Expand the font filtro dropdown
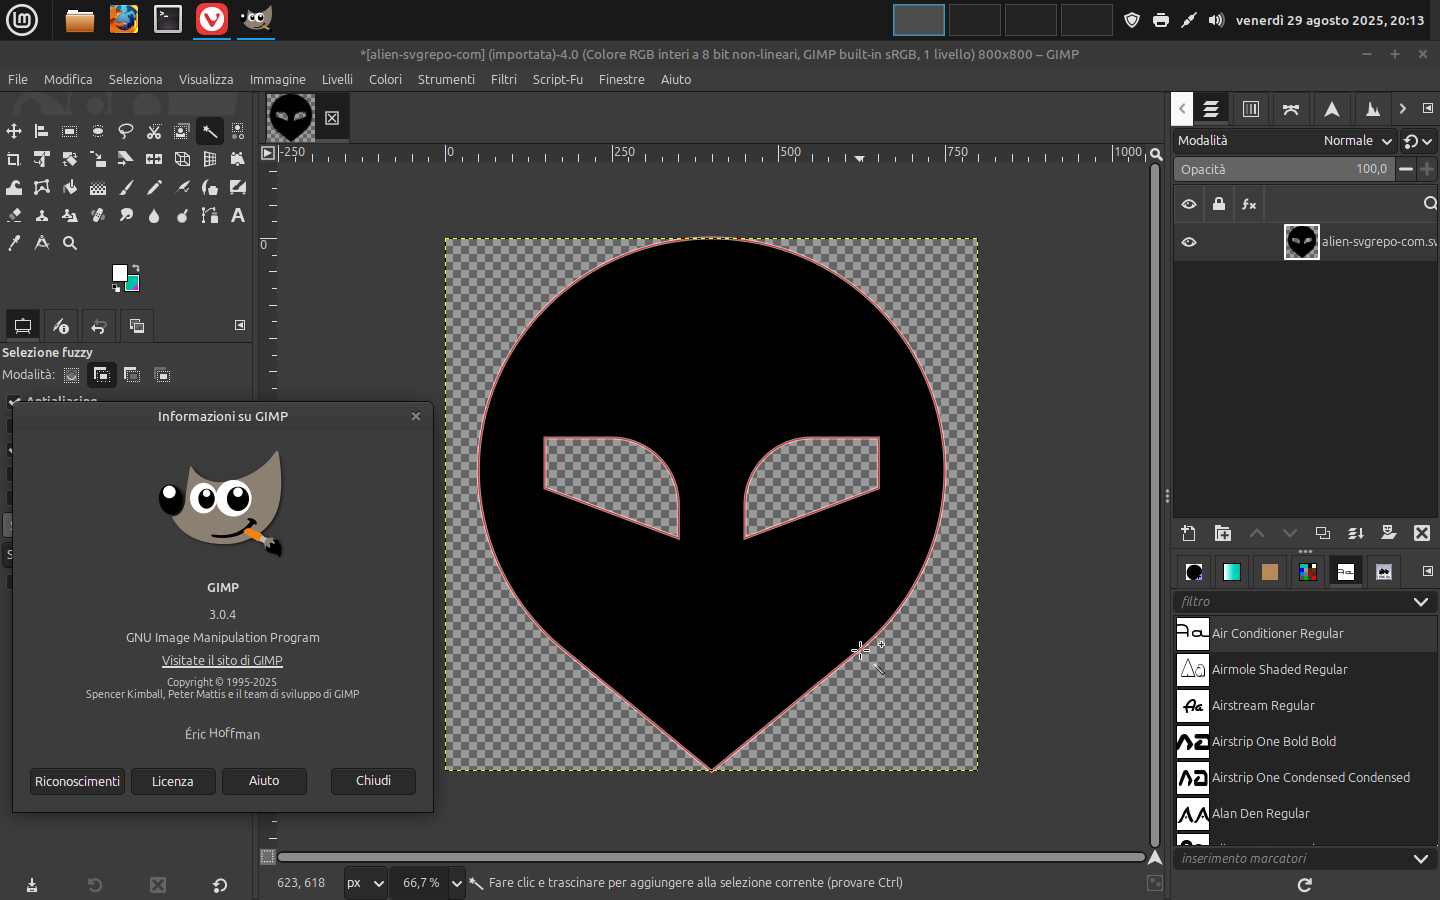1440x900 pixels. tap(1420, 602)
